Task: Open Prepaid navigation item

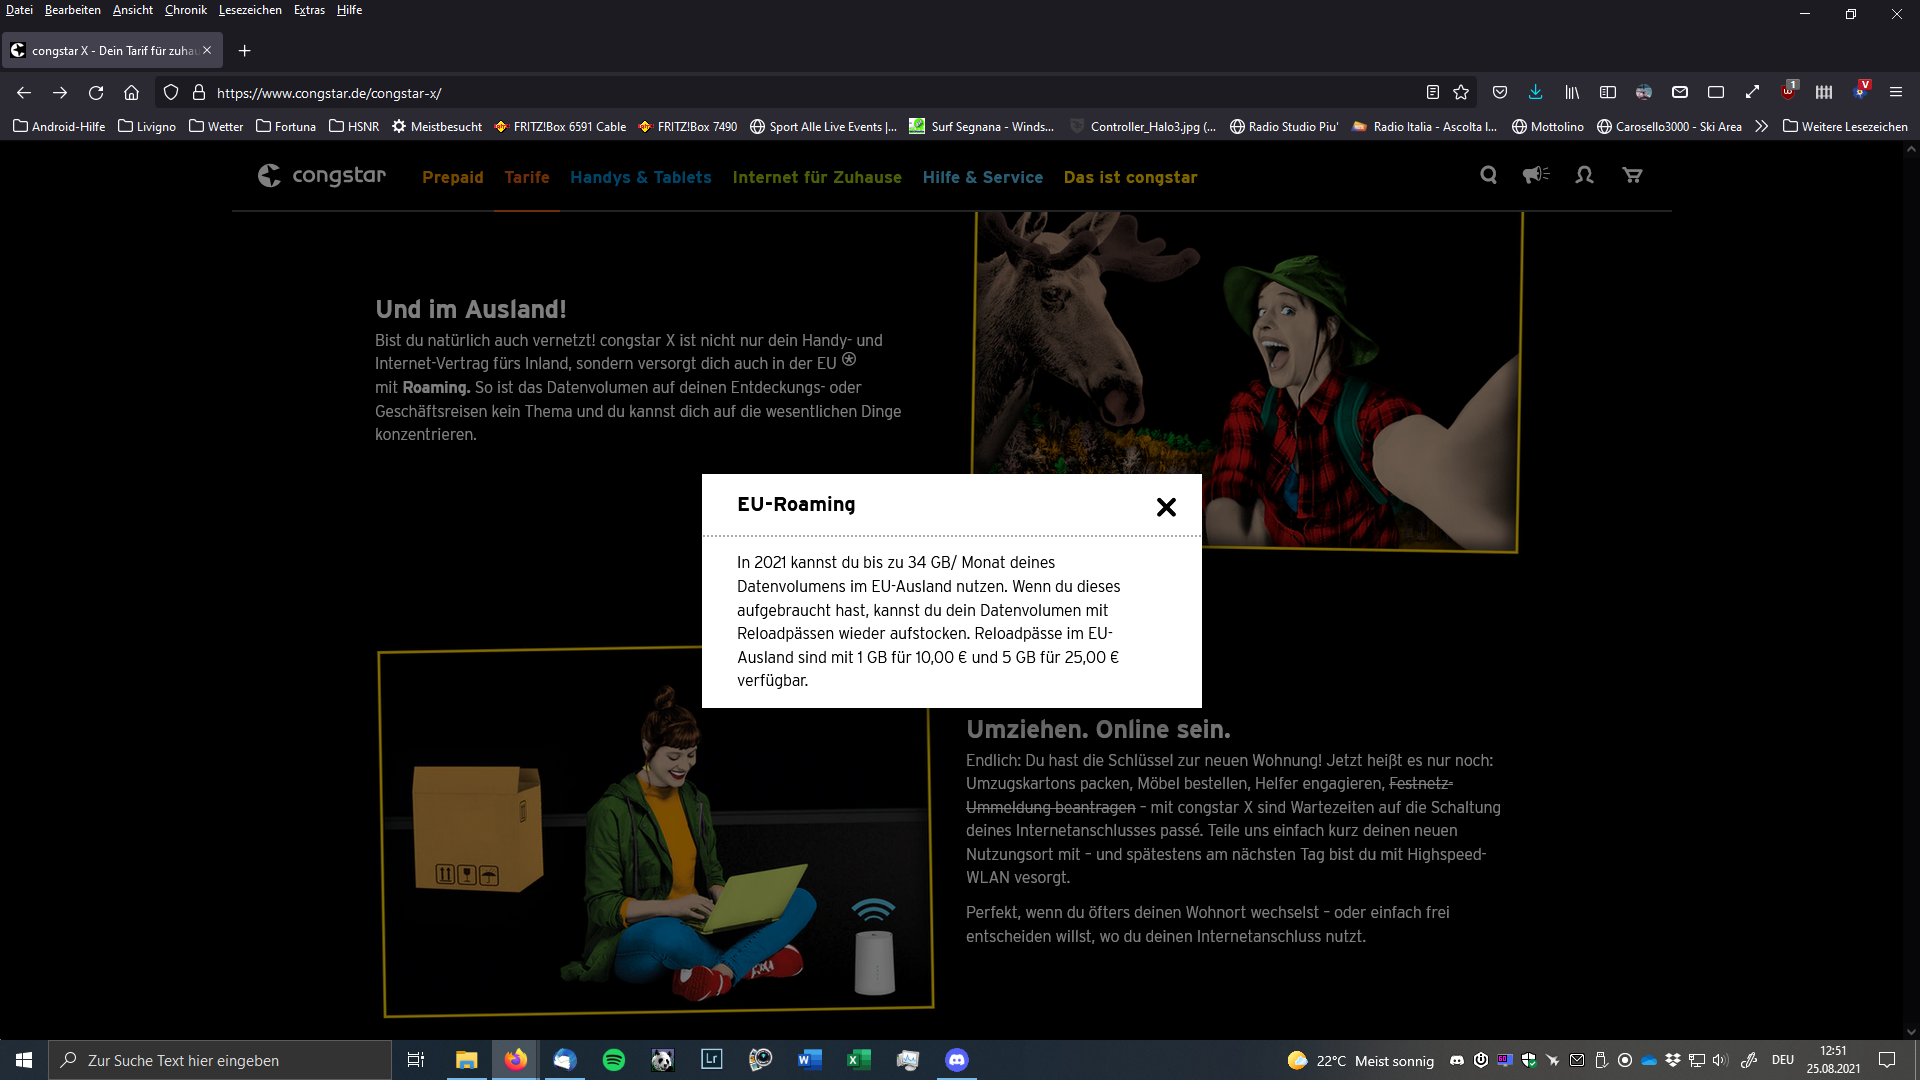Action: [x=453, y=177]
